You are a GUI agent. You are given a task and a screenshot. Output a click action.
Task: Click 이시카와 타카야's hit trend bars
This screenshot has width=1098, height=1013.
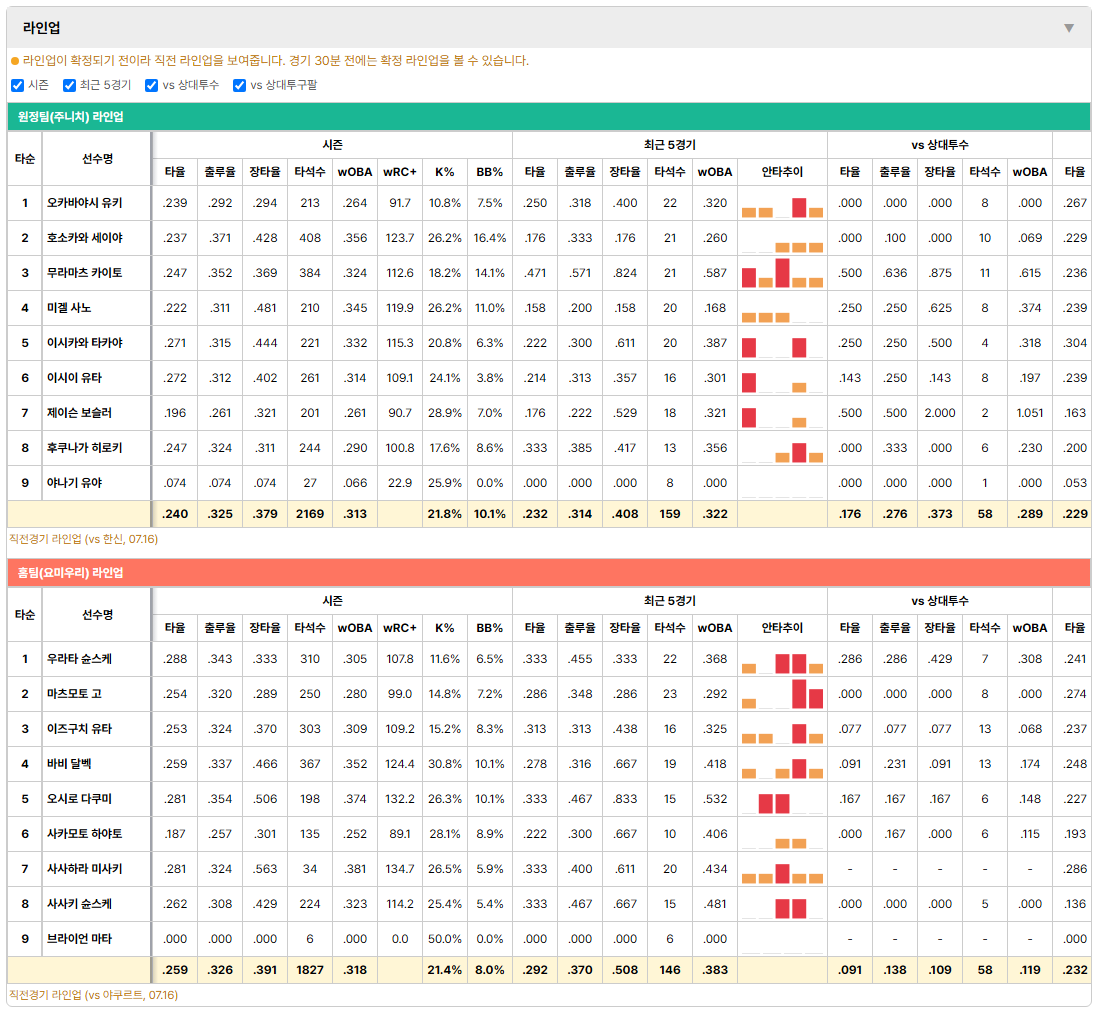coord(782,343)
